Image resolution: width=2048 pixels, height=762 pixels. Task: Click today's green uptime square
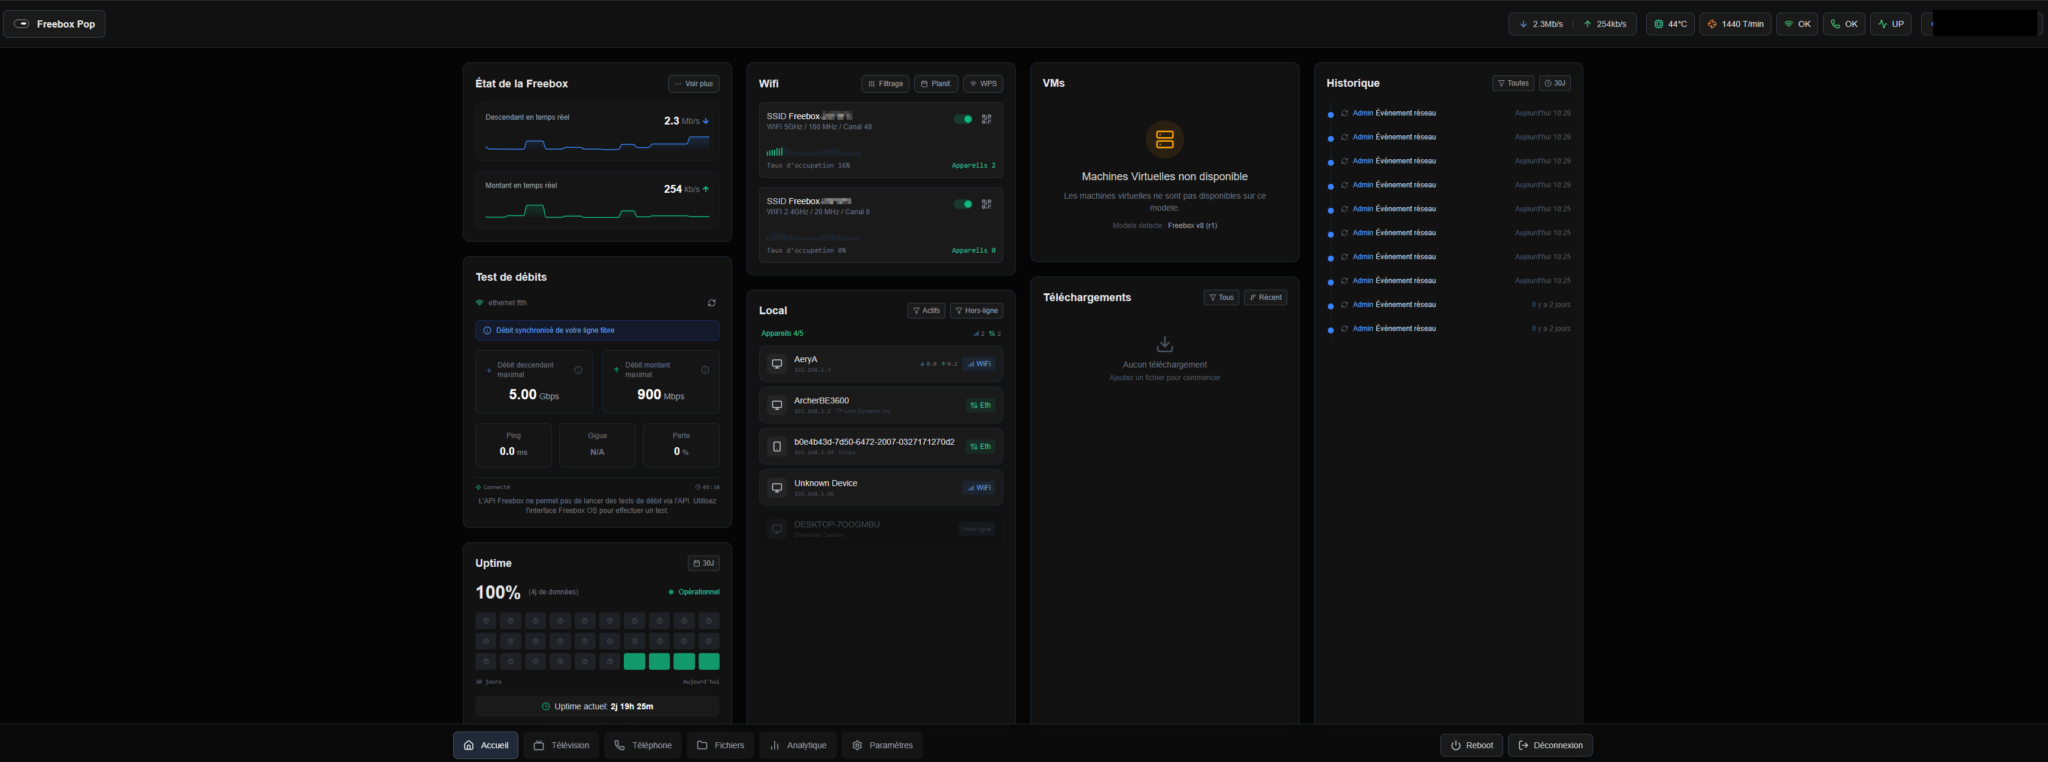coord(709,661)
